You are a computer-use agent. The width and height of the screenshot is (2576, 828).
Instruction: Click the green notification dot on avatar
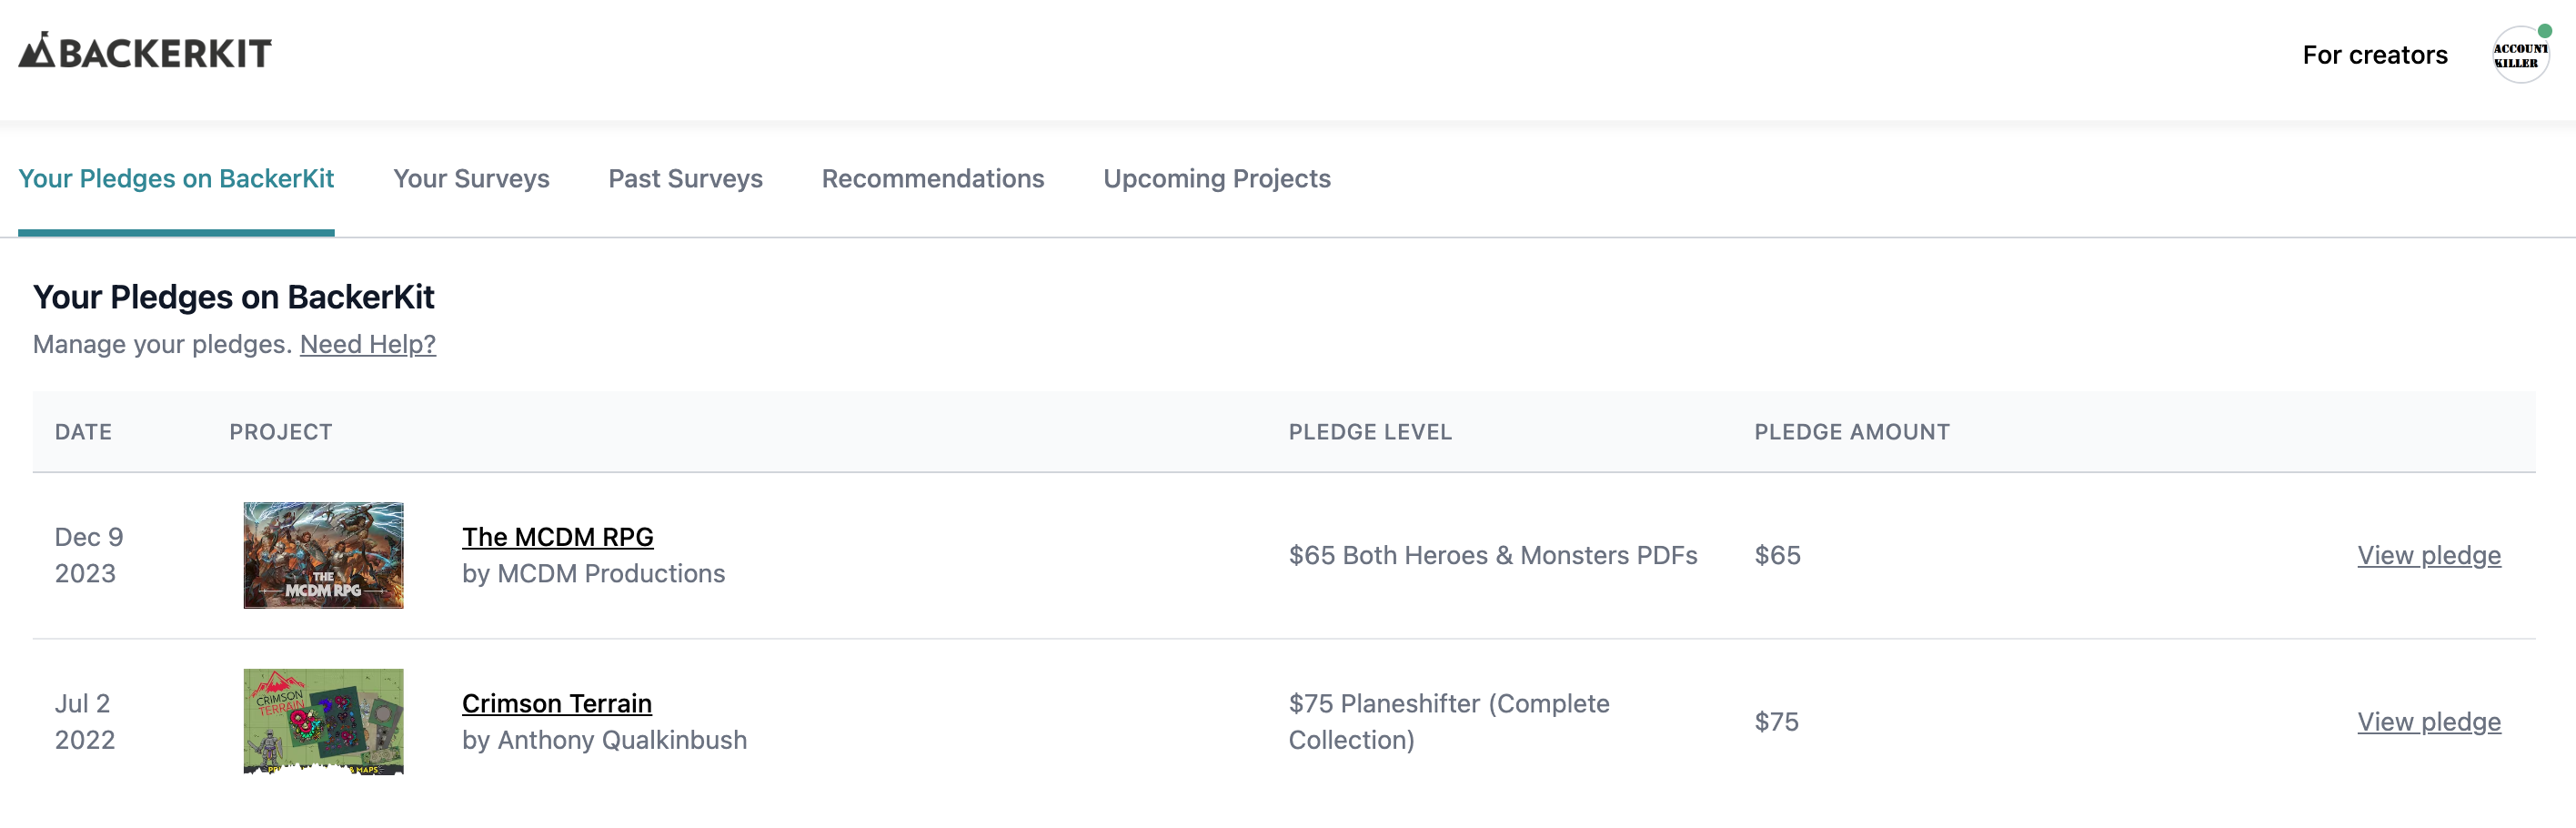(x=2545, y=31)
